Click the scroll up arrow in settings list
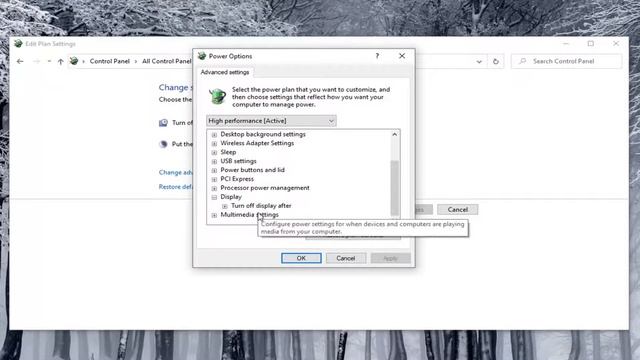The image size is (640, 360). [x=394, y=135]
